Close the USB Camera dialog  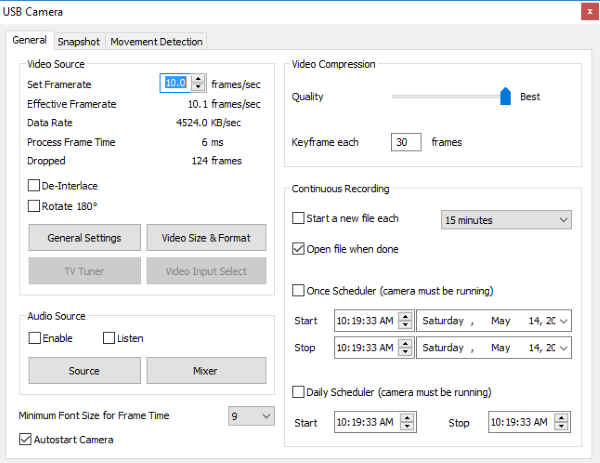click(584, 12)
